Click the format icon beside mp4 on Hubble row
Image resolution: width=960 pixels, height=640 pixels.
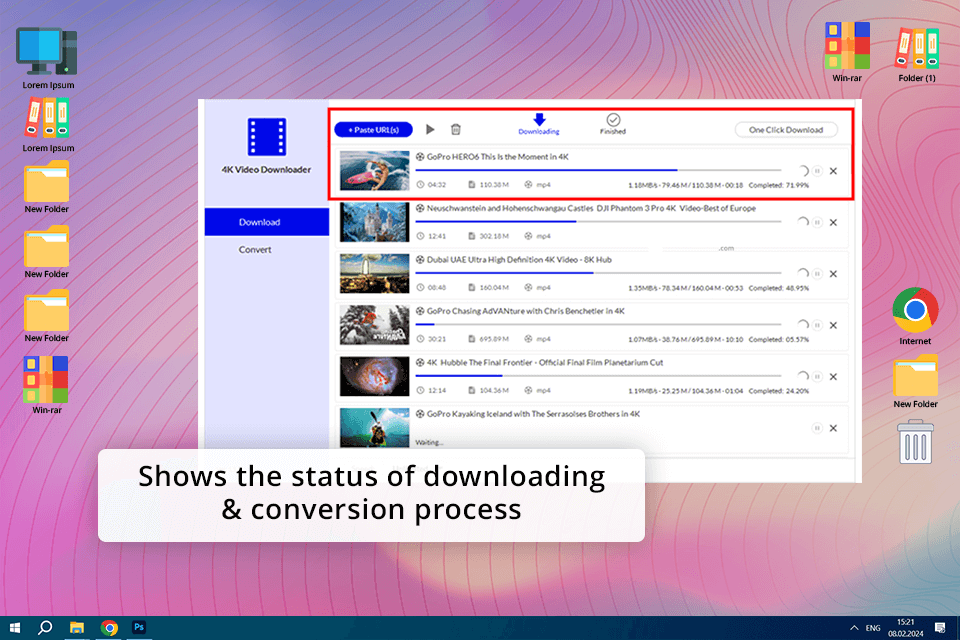(x=528, y=390)
